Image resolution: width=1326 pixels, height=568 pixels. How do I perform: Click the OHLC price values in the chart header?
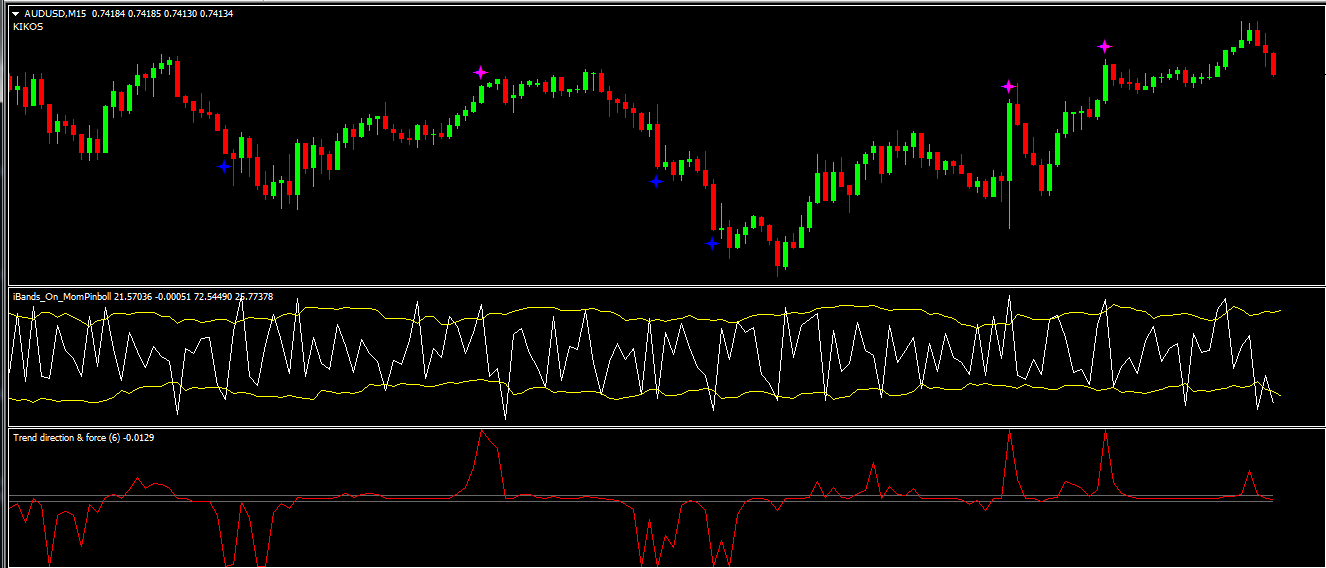point(162,14)
